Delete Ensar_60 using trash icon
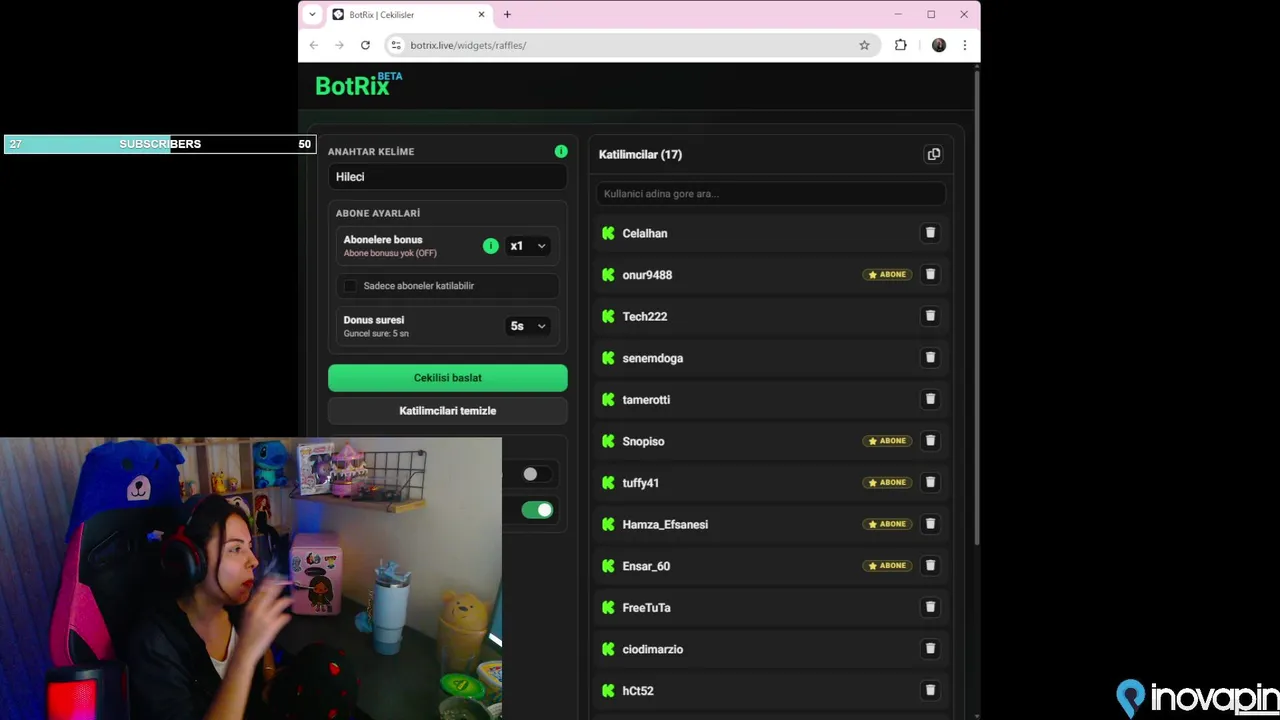The image size is (1280, 720). pos(930,566)
